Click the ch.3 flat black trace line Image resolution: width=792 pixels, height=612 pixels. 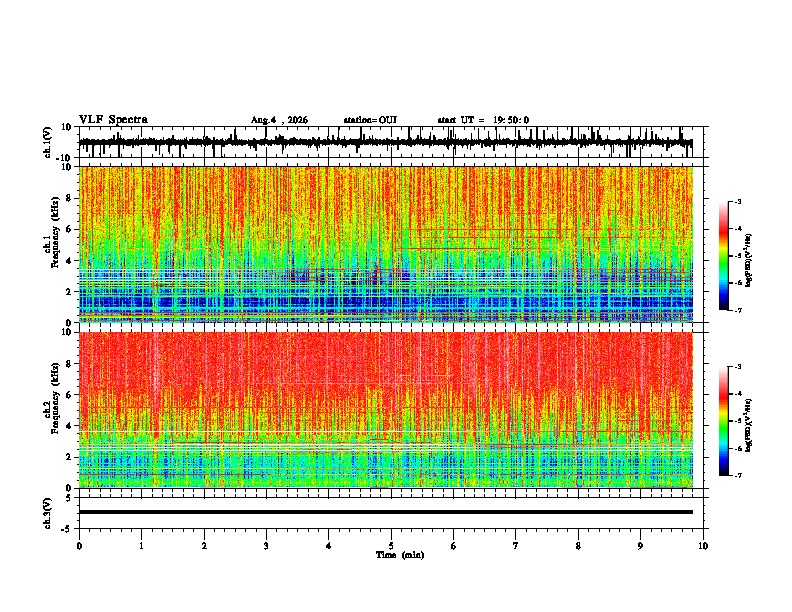tap(386, 512)
